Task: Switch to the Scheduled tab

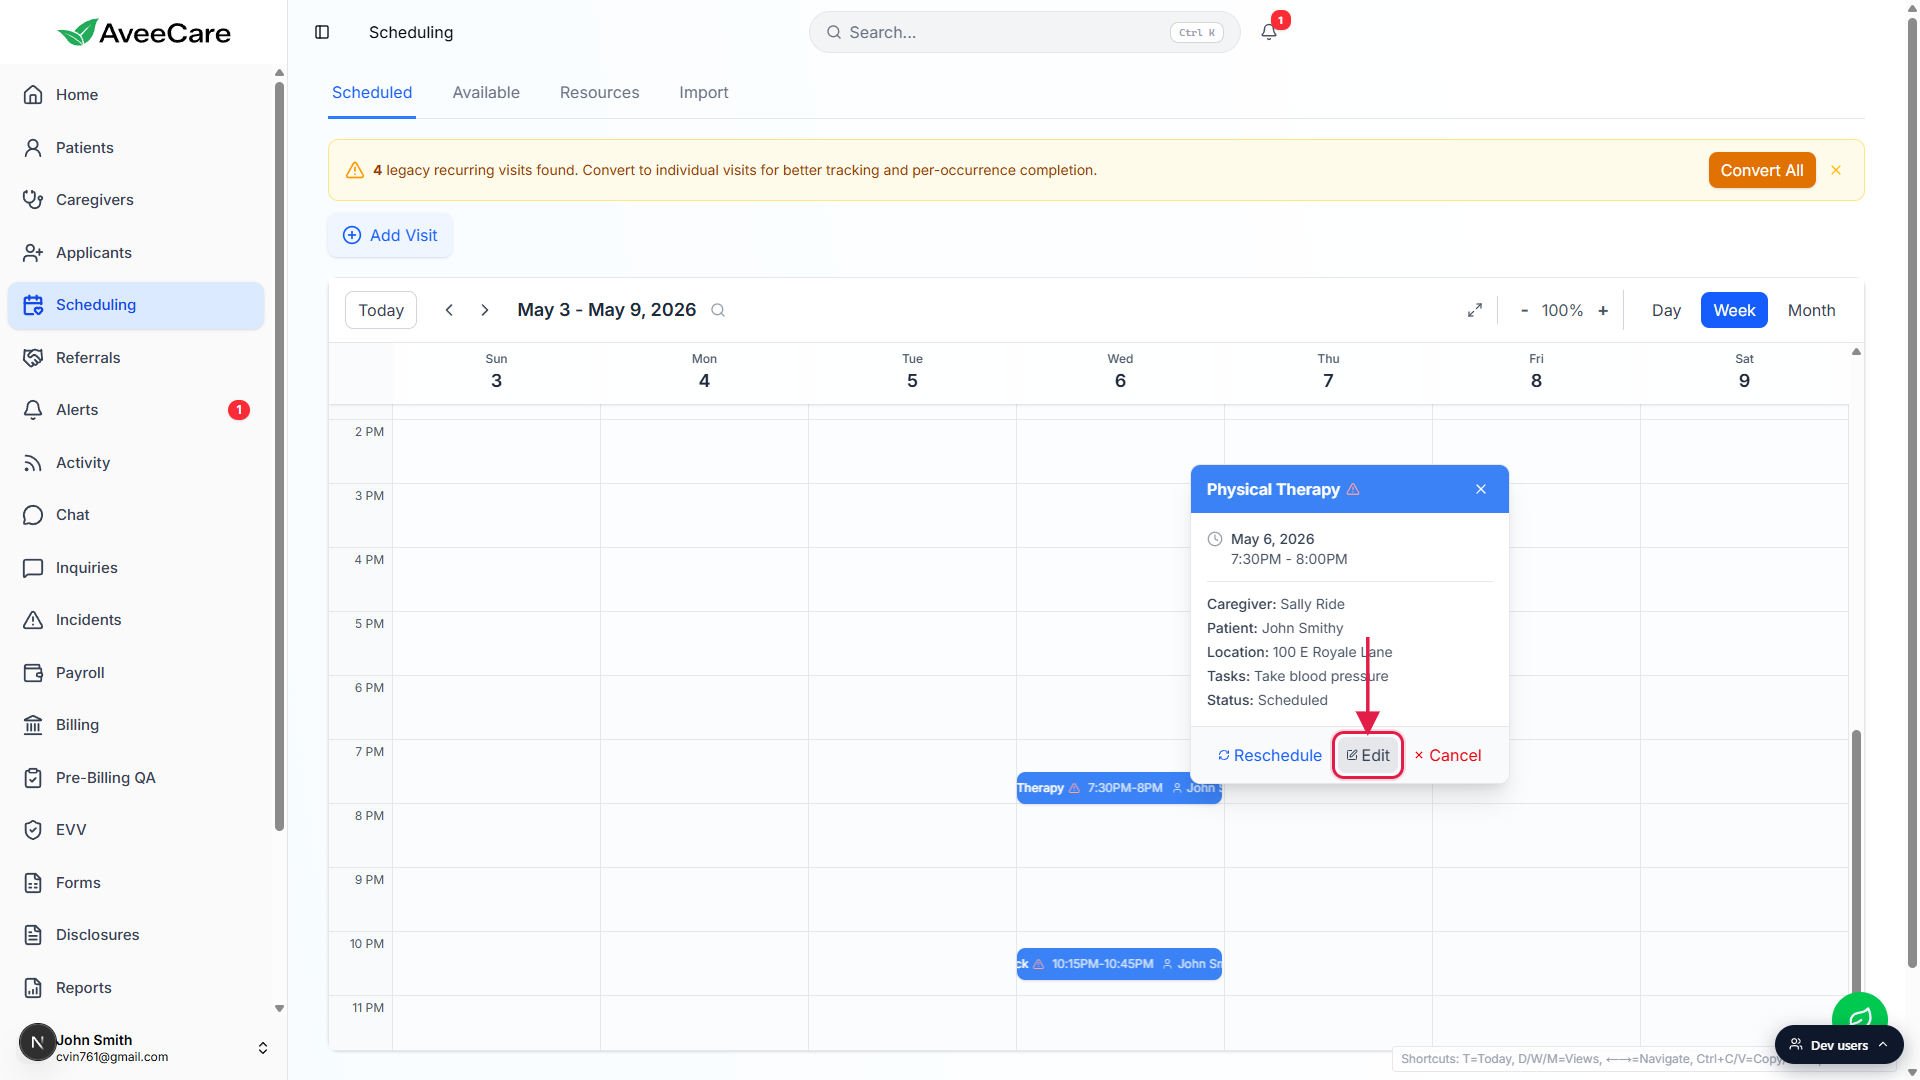Action: (372, 92)
